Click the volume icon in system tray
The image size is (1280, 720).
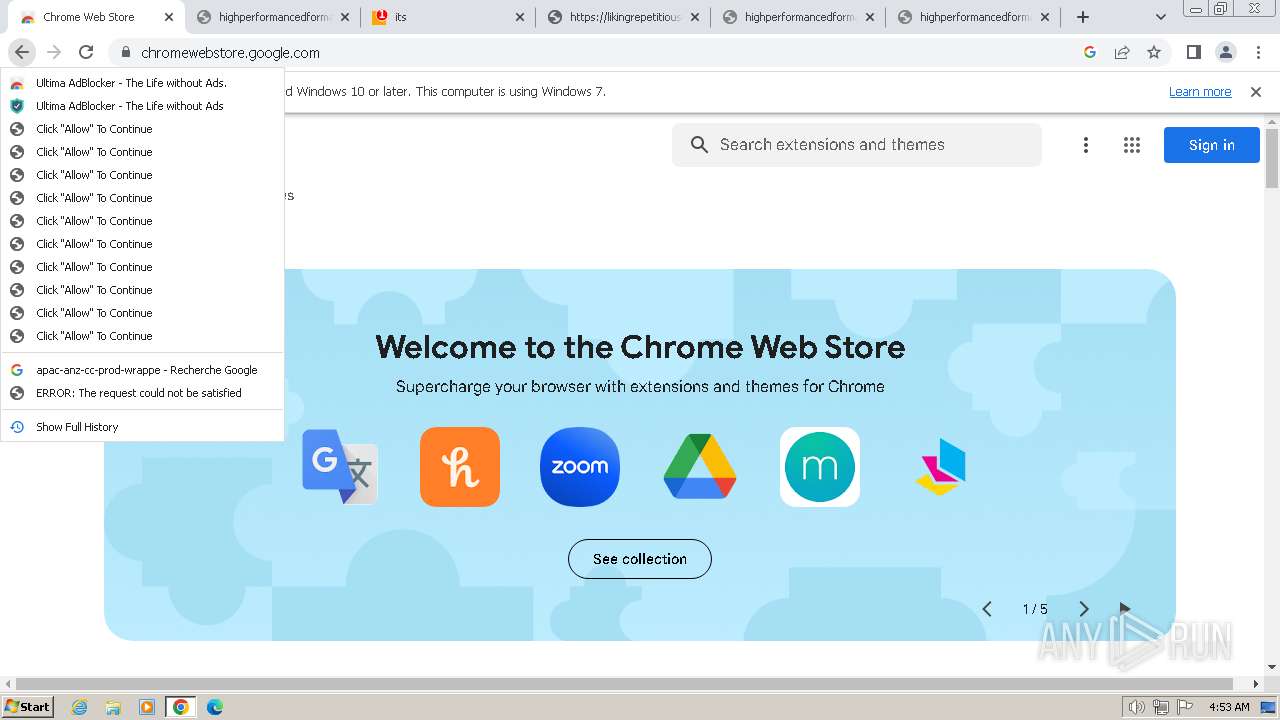pos(1136,707)
